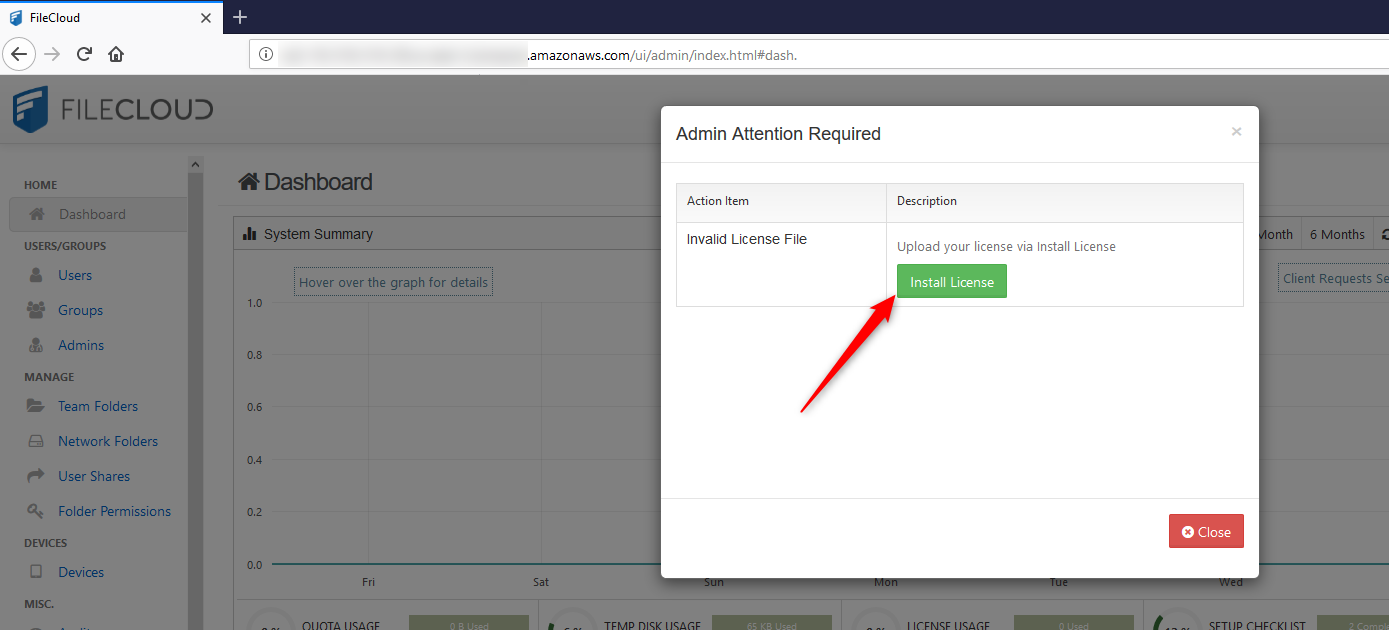
Task: Dismiss dialog with the X icon
Action: (1236, 132)
